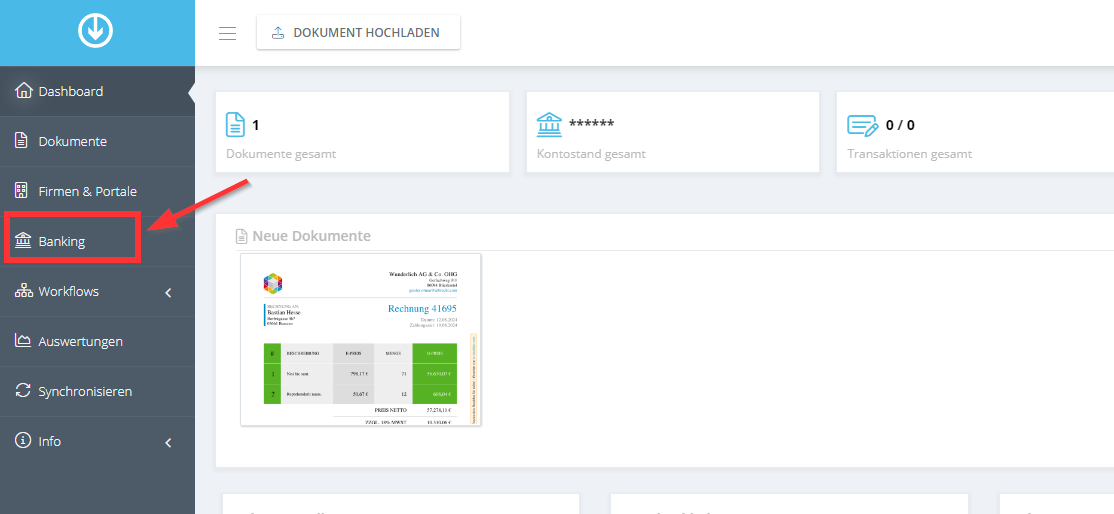Open the Dokumente menu item
This screenshot has width=1114, height=514.
click(x=97, y=141)
